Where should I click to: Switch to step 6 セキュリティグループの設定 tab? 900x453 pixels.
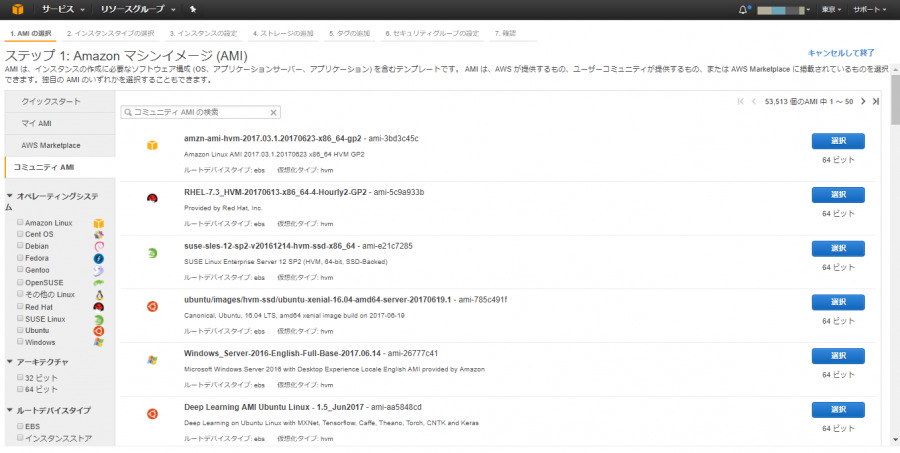pos(432,33)
